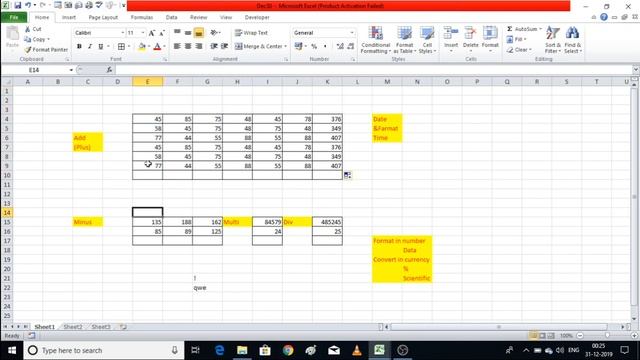Click the Copy button
Viewport: 640px width, 360px height.
[x=36, y=39]
